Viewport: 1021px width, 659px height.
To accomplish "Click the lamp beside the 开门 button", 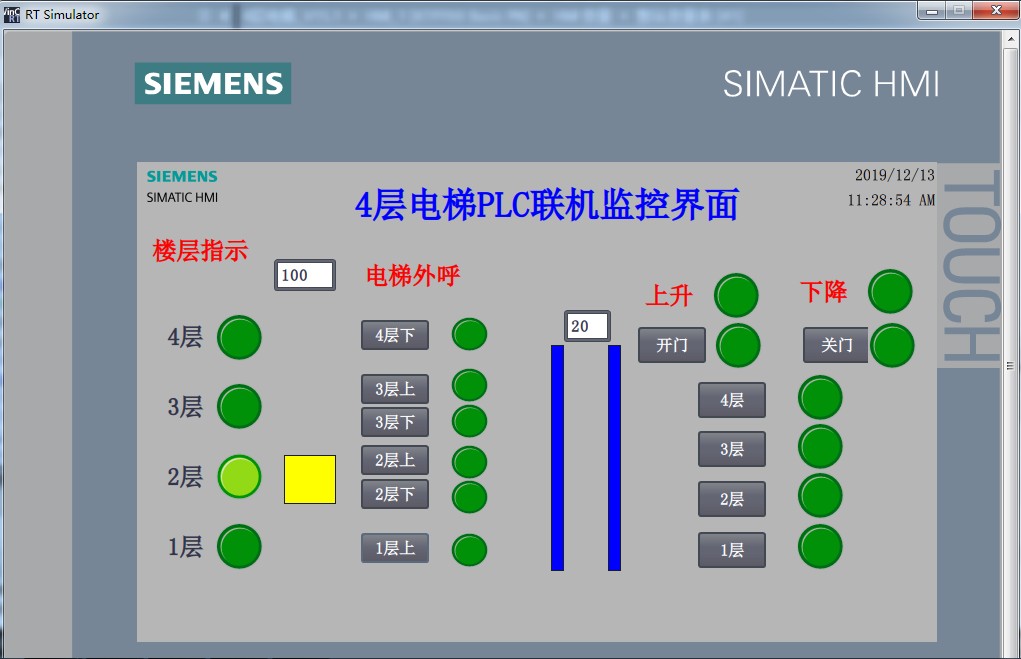I will [x=737, y=345].
